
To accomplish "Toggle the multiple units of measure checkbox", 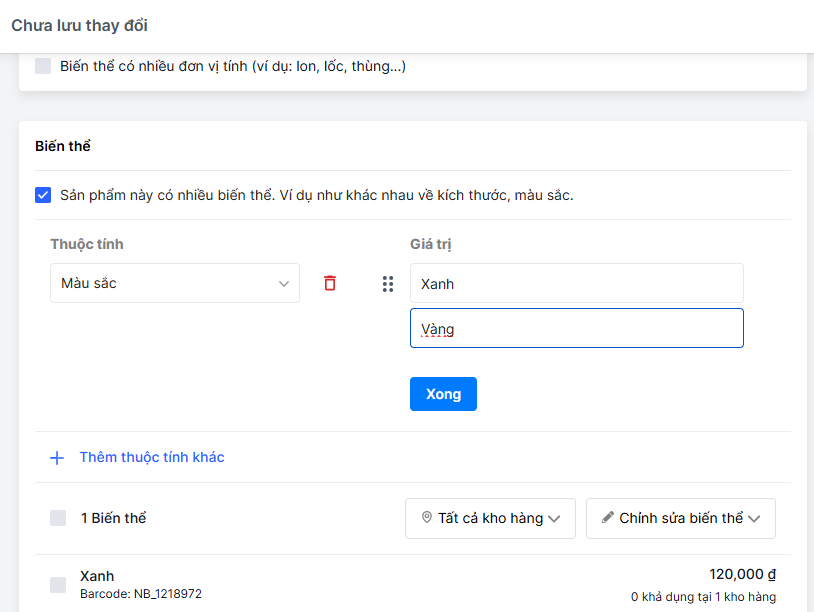I will (x=43, y=67).
